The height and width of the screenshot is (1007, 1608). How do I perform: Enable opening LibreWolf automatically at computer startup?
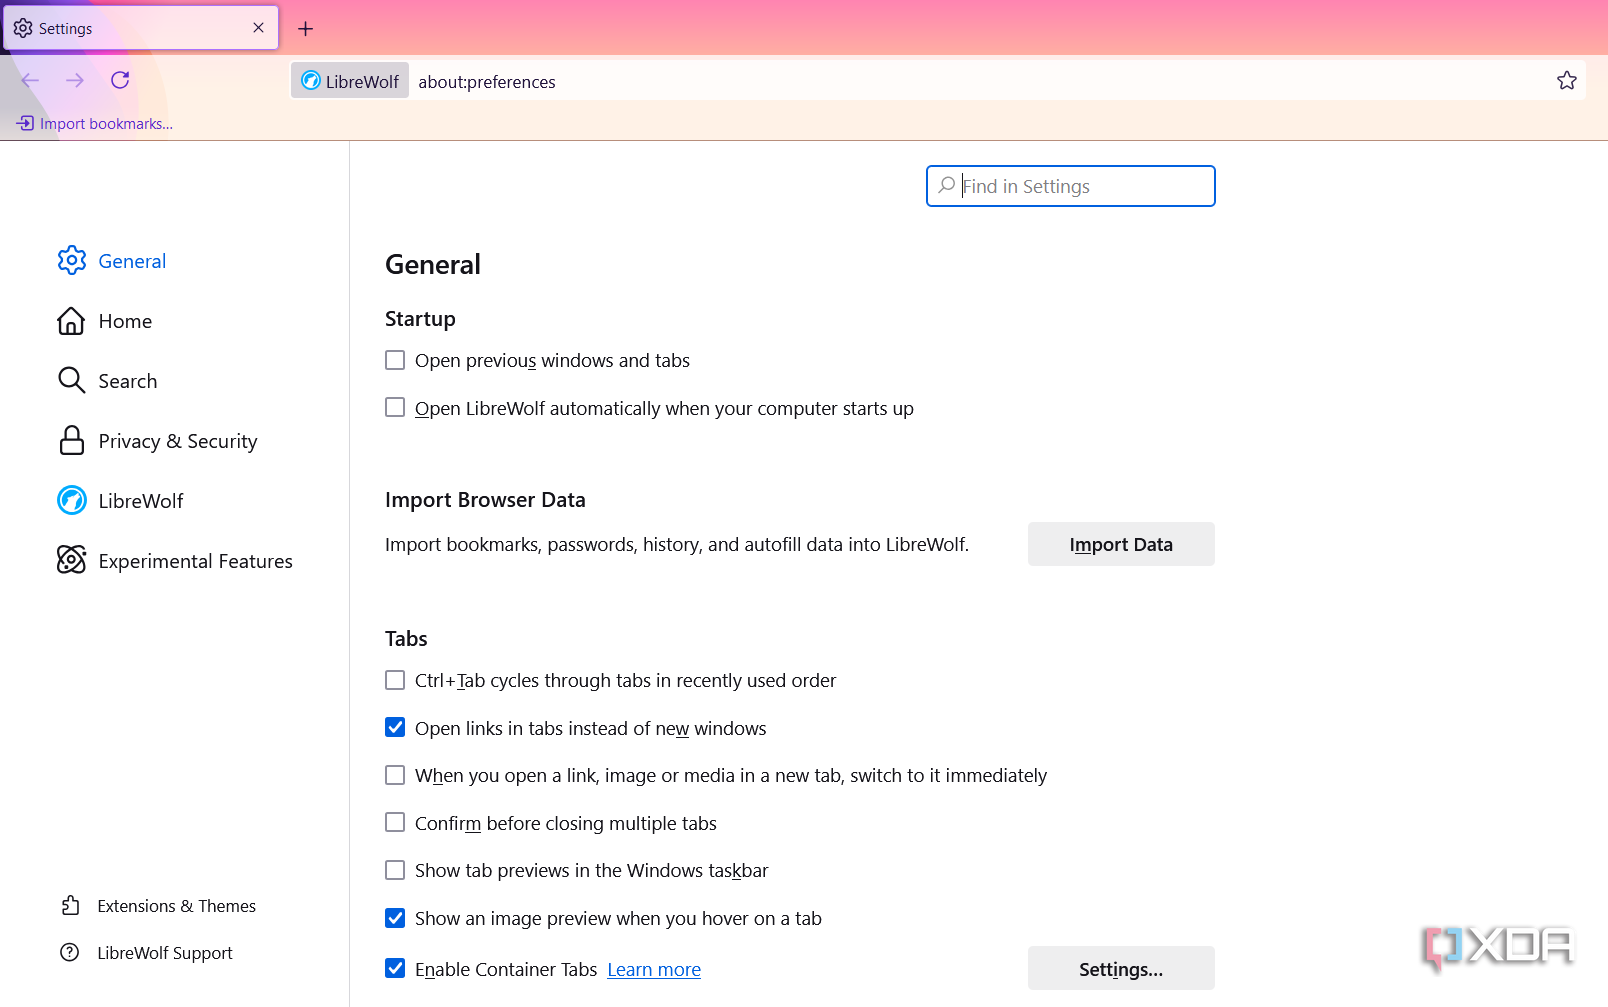(395, 407)
